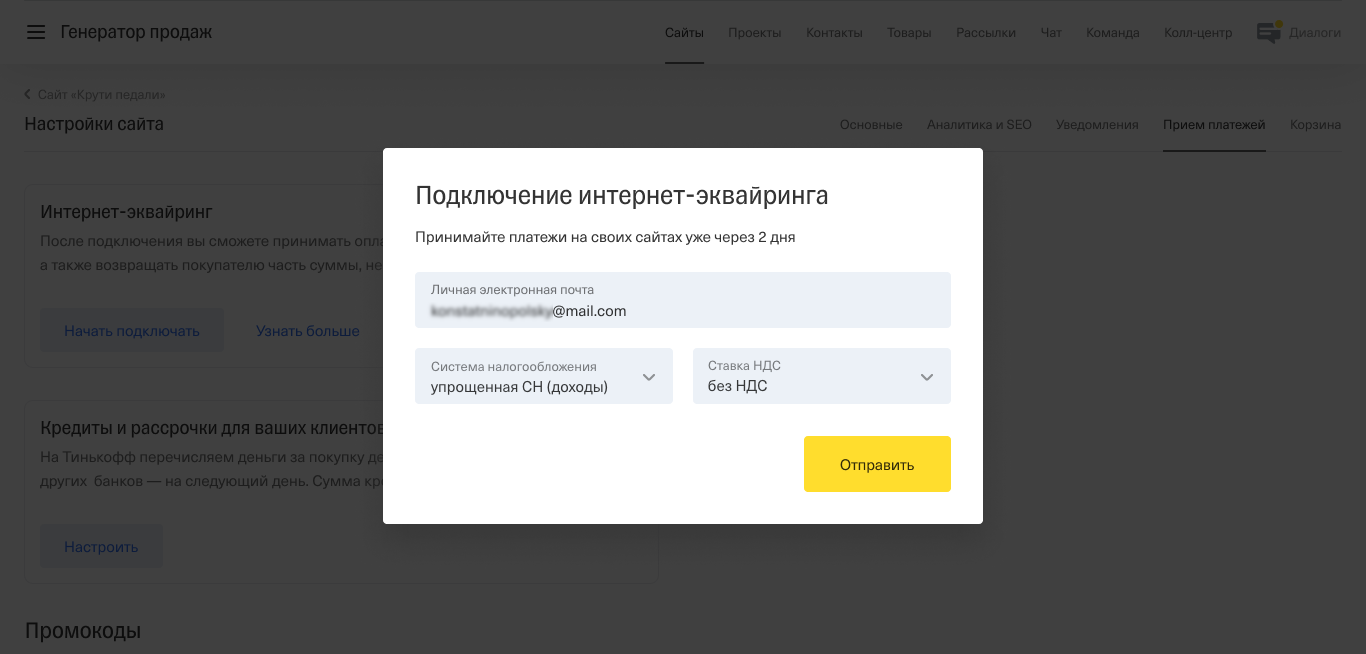The width and height of the screenshot is (1366, 654).
Task: Select the Аналитика и SEO tab
Action: tap(979, 125)
